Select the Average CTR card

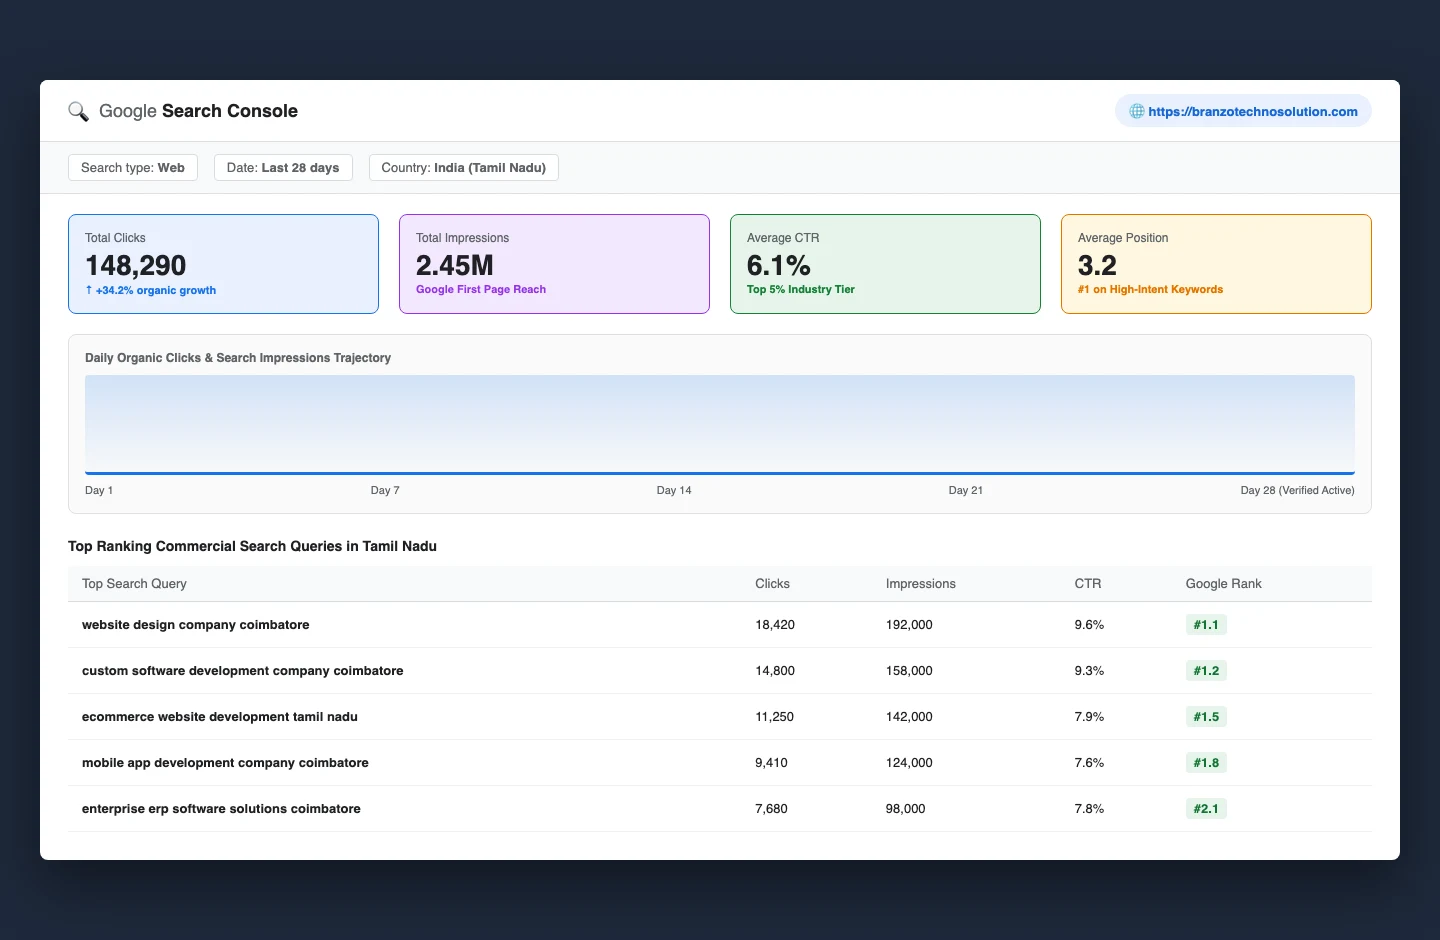pos(885,264)
